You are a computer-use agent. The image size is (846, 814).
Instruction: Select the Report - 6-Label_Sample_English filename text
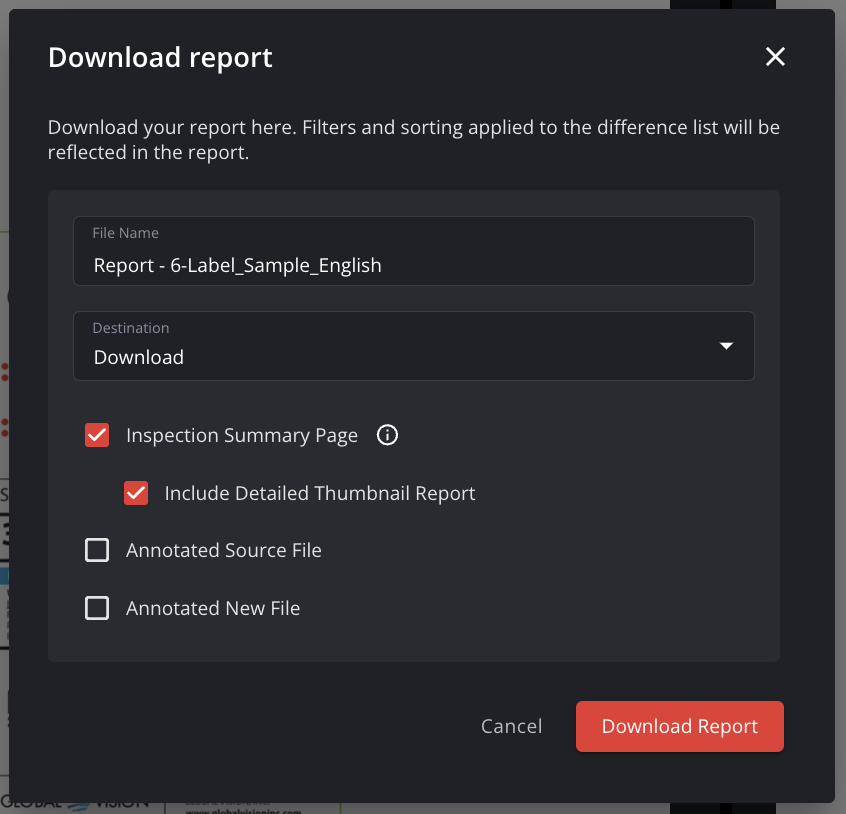(x=237, y=265)
